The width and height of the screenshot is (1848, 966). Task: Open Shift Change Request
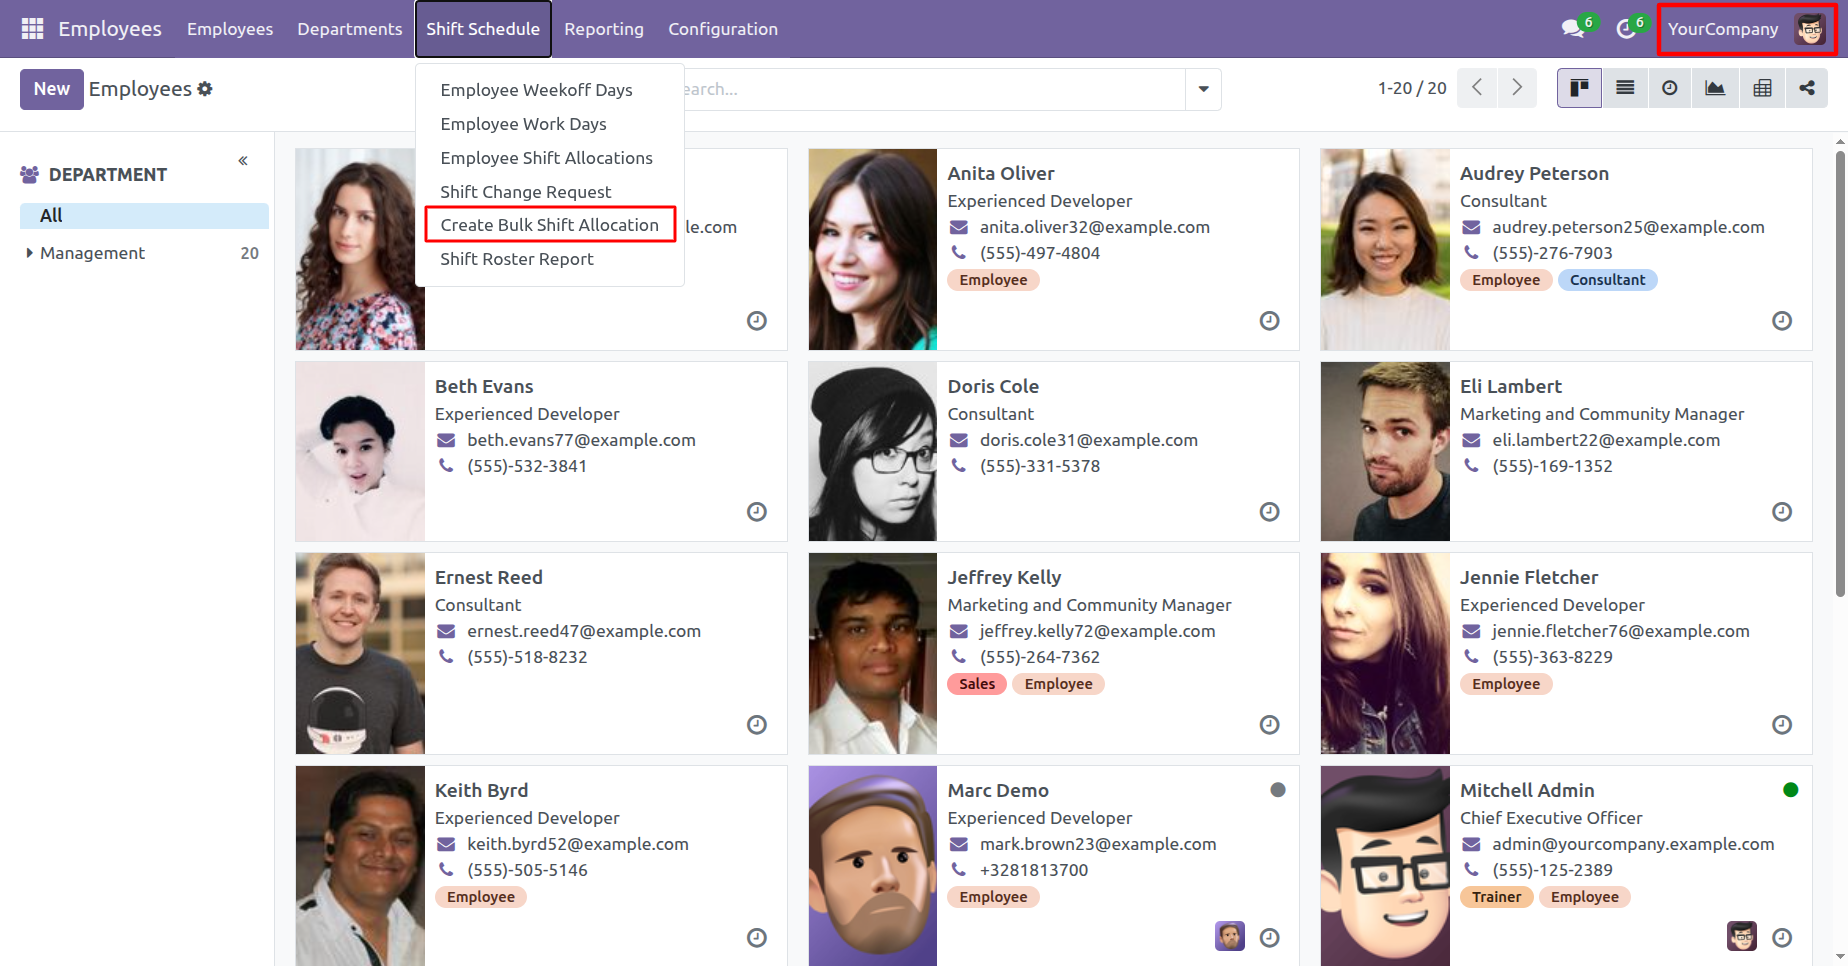[526, 192]
